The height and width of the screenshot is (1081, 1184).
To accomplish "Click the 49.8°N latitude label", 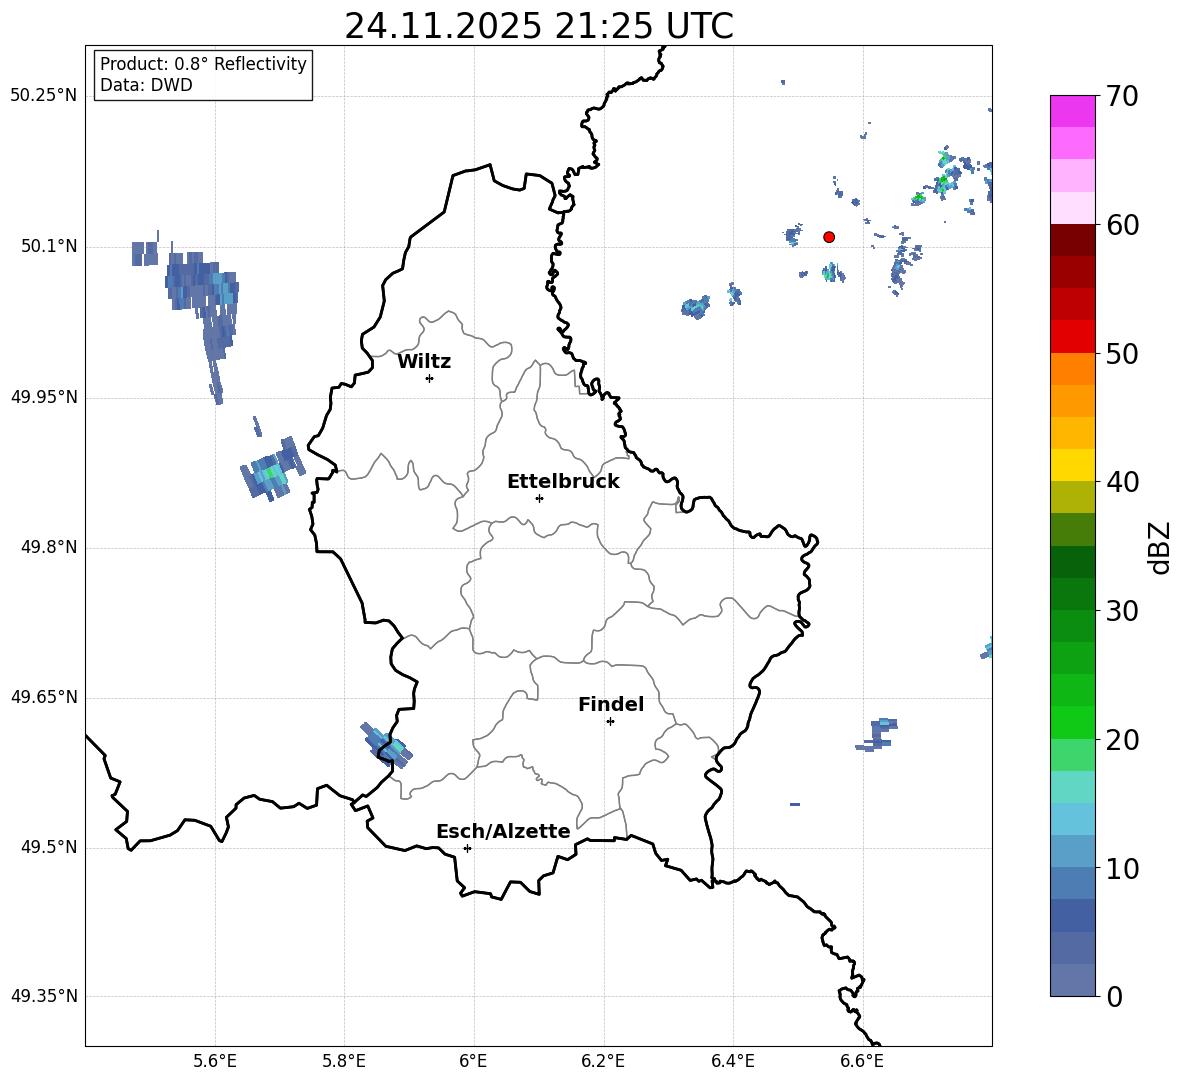I will click(49, 547).
